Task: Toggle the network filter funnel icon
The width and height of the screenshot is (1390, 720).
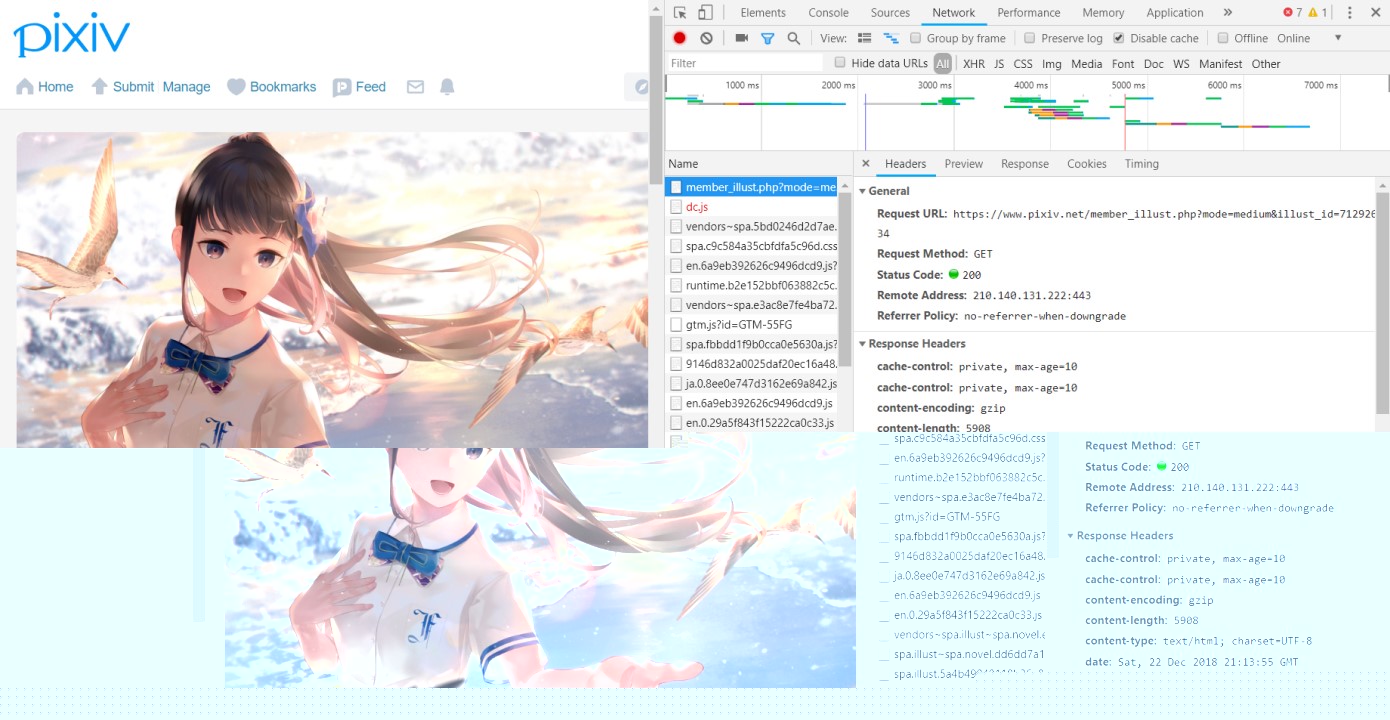Action: click(767, 38)
